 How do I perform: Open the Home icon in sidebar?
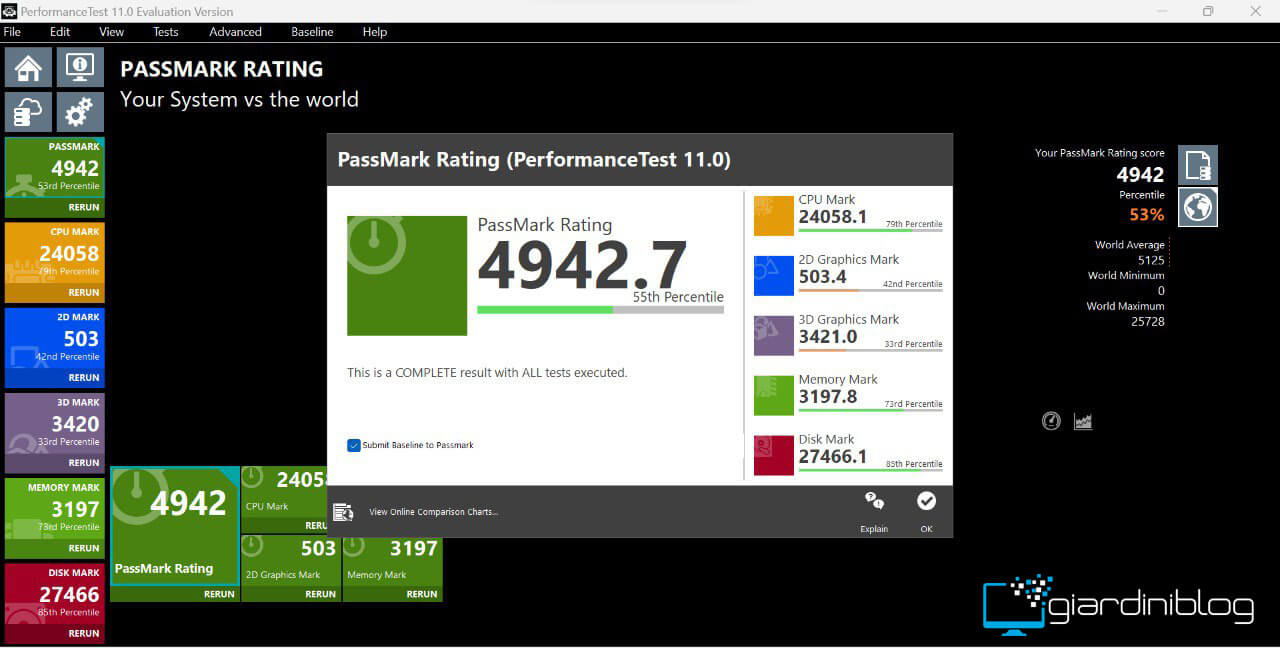pyautogui.click(x=28, y=67)
